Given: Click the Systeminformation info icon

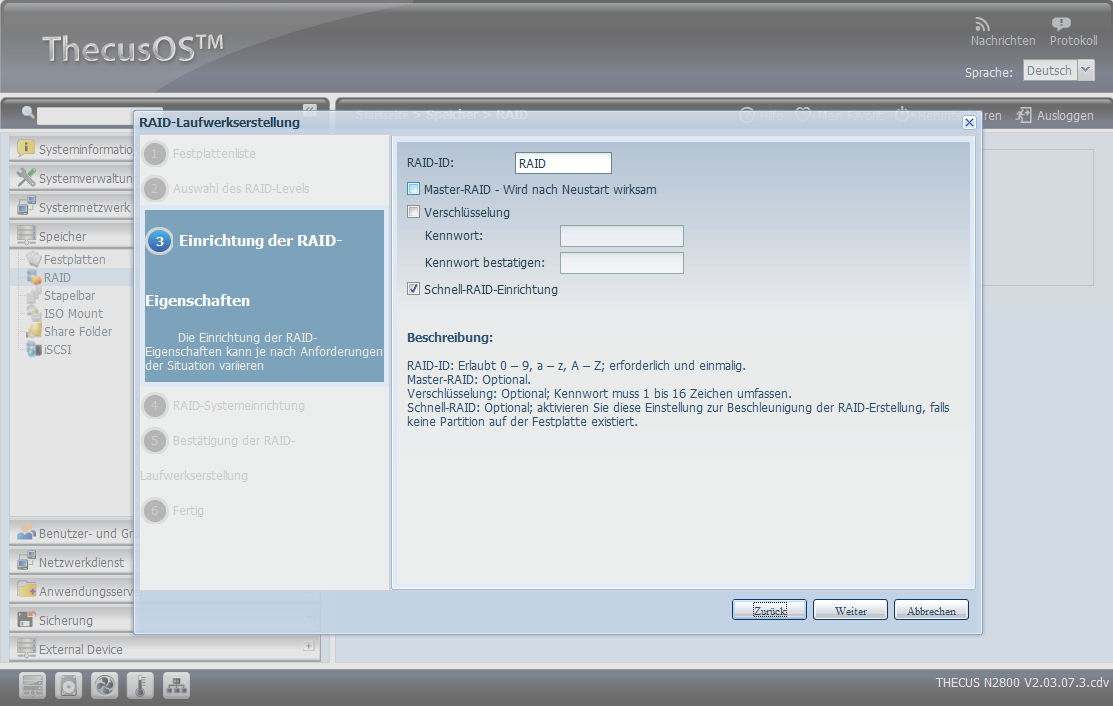Looking at the screenshot, I should pyautogui.click(x=26, y=148).
